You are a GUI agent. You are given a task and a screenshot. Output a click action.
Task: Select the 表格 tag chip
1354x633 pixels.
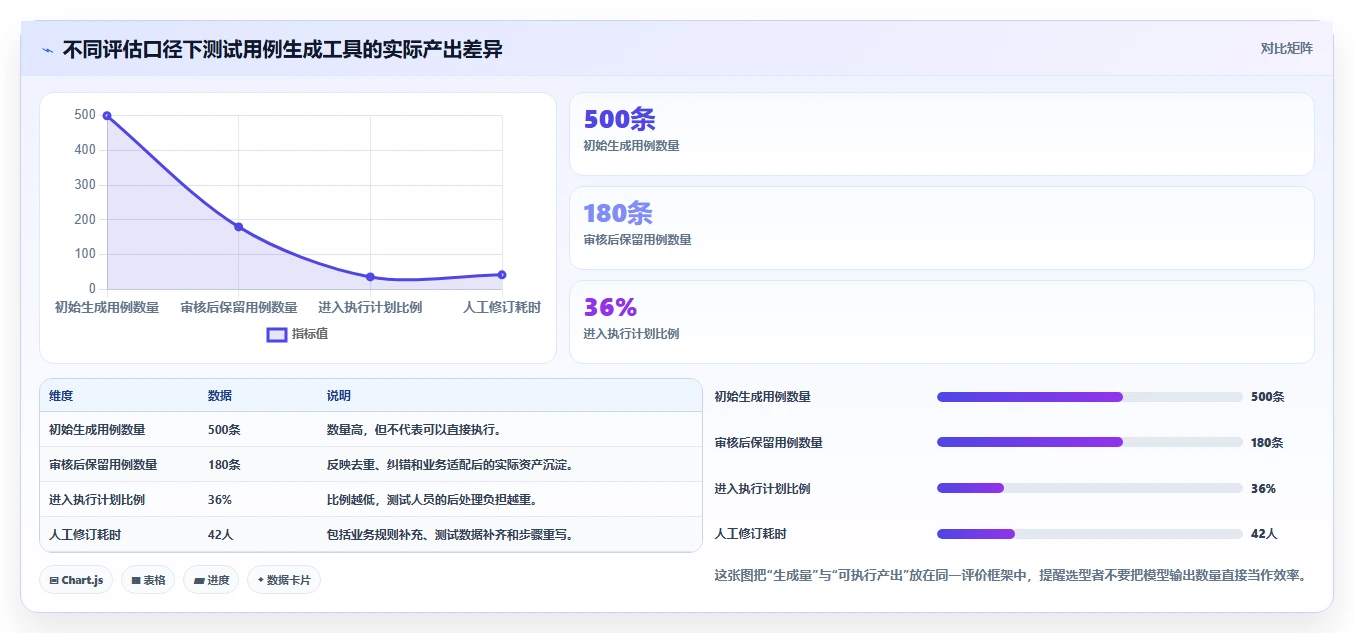click(148, 580)
